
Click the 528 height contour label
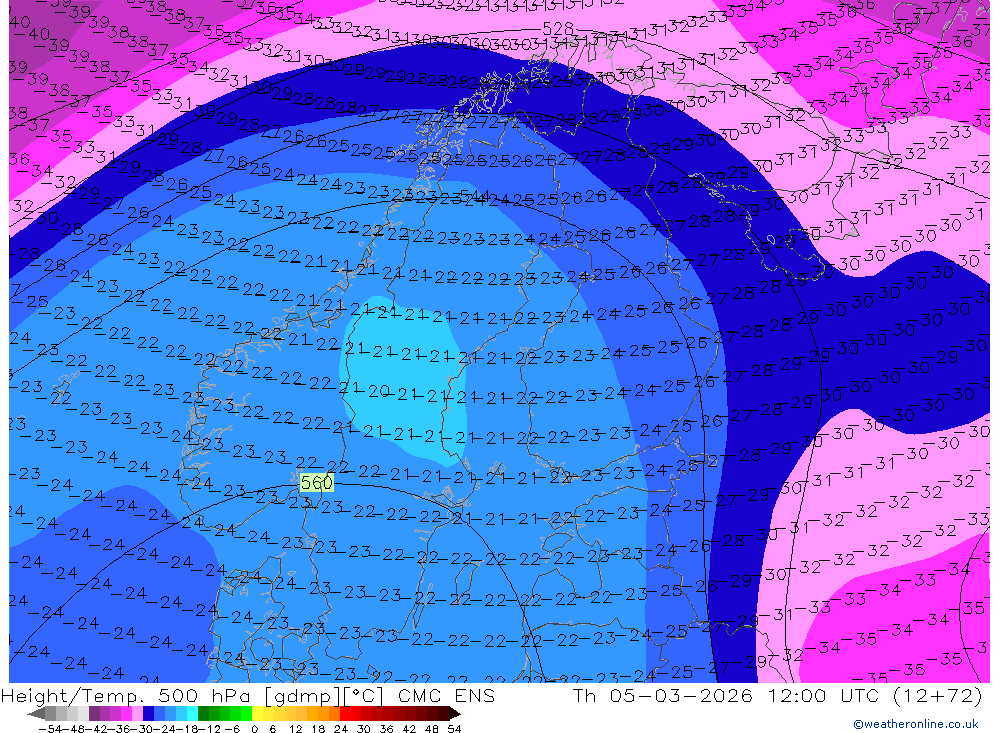558,29
